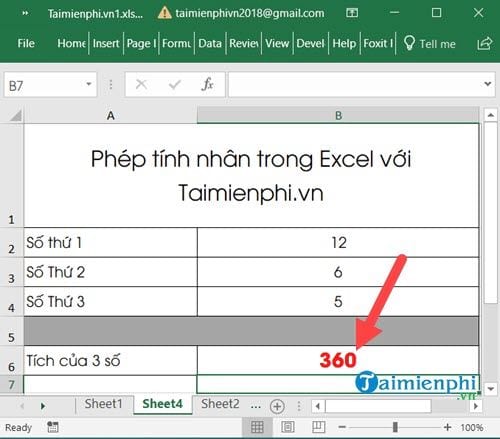Add a new sheet with plus icon
Screen dimensions: 500x439
[x=277, y=406]
